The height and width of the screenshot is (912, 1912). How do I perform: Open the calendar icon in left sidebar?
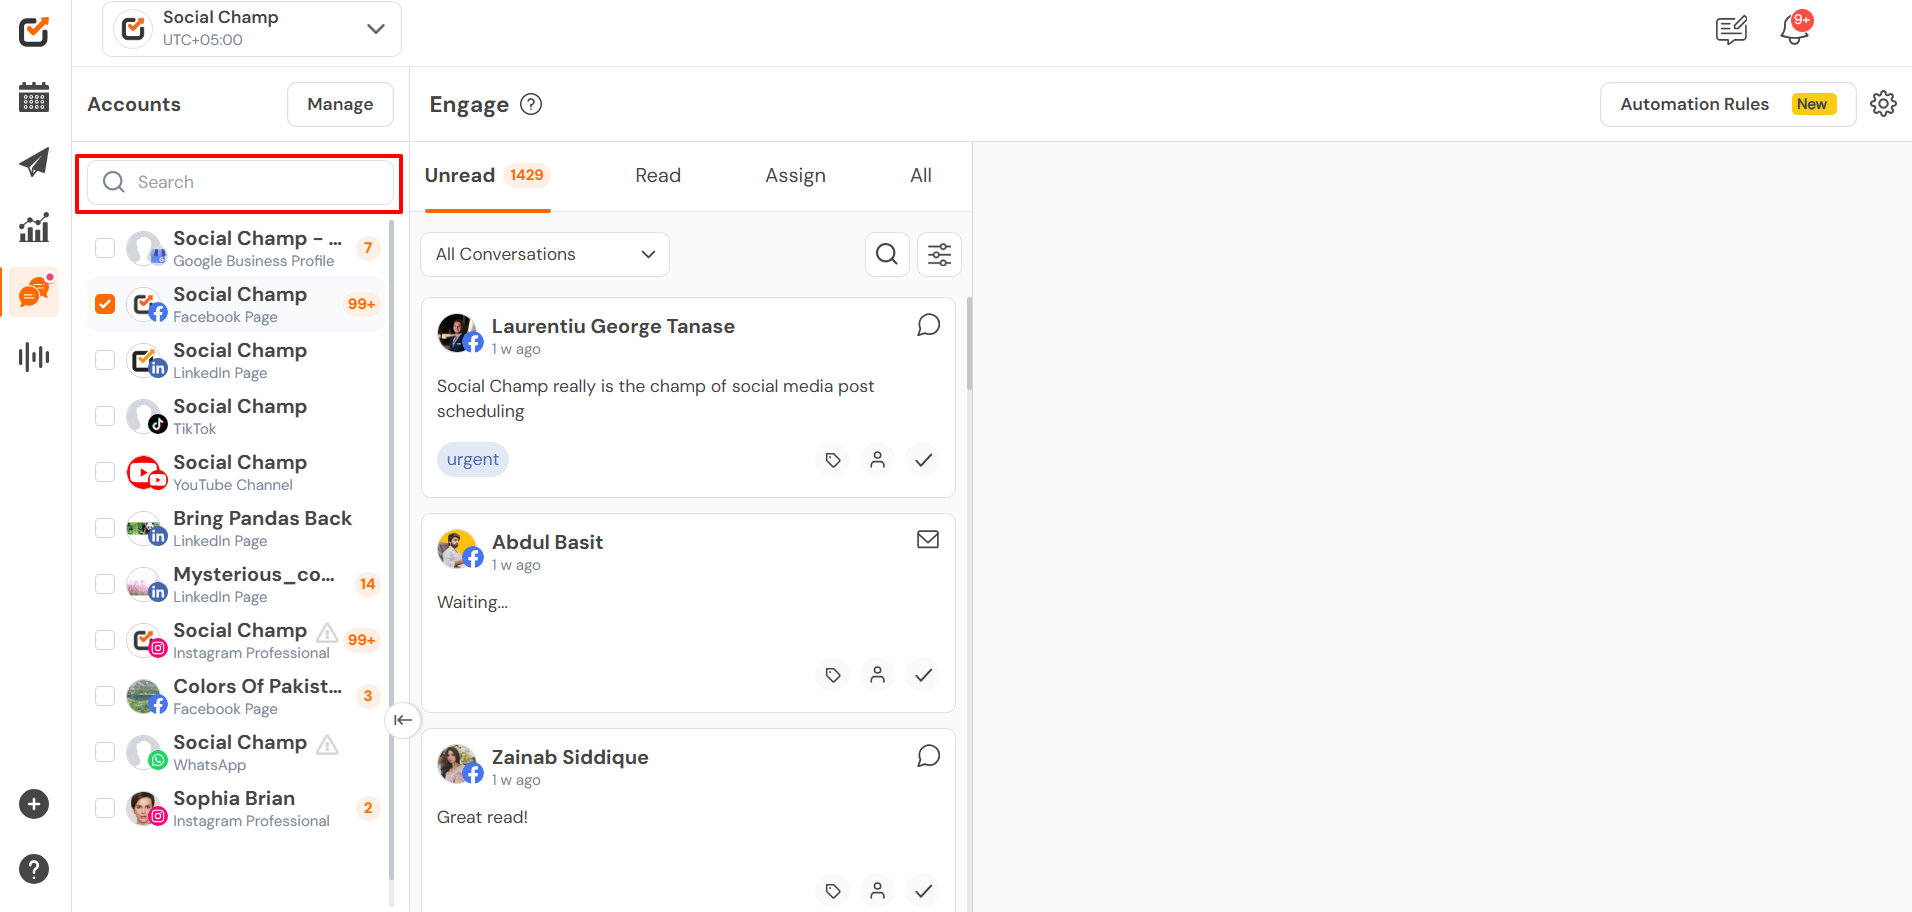click(34, 97)
